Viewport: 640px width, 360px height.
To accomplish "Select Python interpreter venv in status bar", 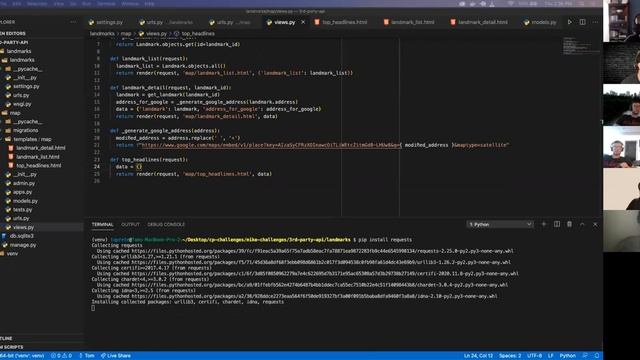I will (x=22, y=356).
